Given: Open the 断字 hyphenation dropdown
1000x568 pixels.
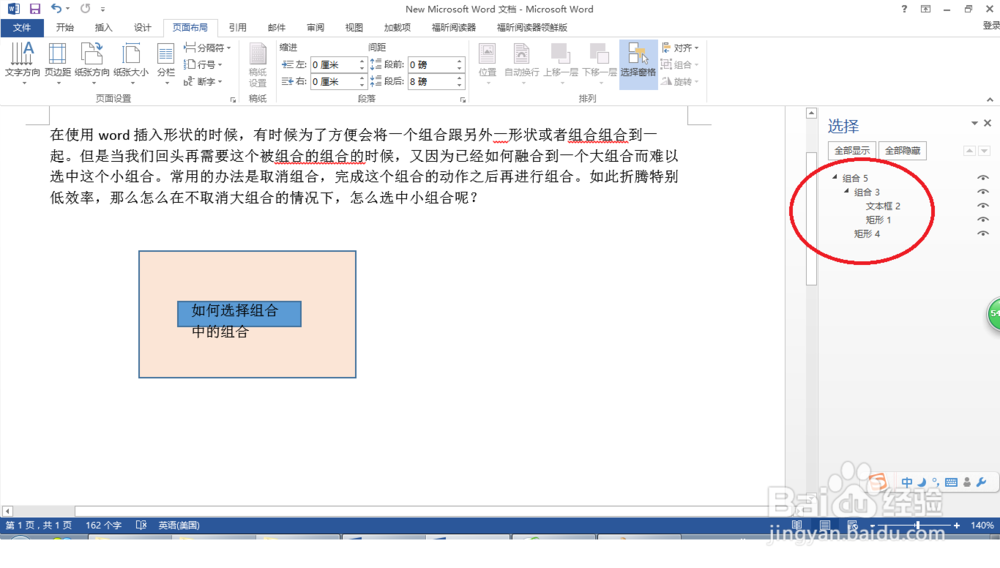Looking at the screenshot, I should click(203, 82).
